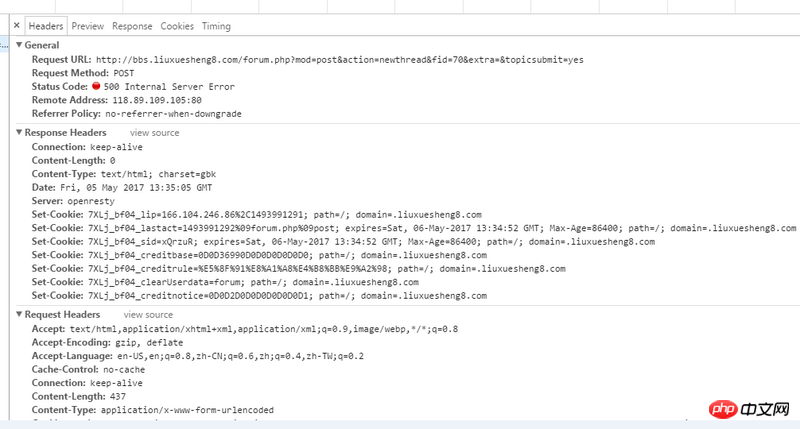This screenshot has width=800, height=429.
Task: Close the request details panel
Action: point(16,26)
